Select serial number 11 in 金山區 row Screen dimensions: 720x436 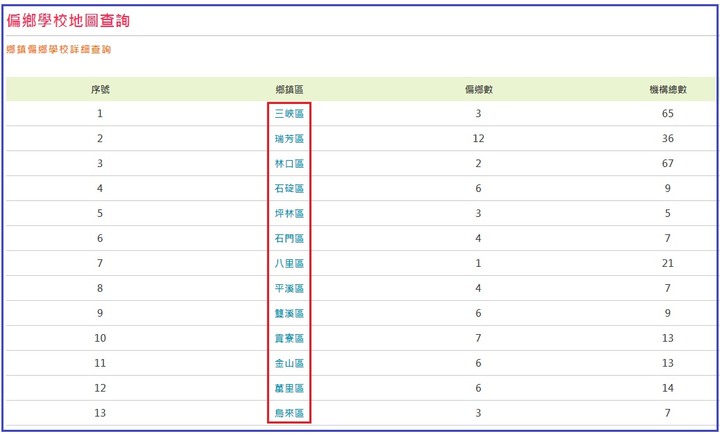pos(100,363)
